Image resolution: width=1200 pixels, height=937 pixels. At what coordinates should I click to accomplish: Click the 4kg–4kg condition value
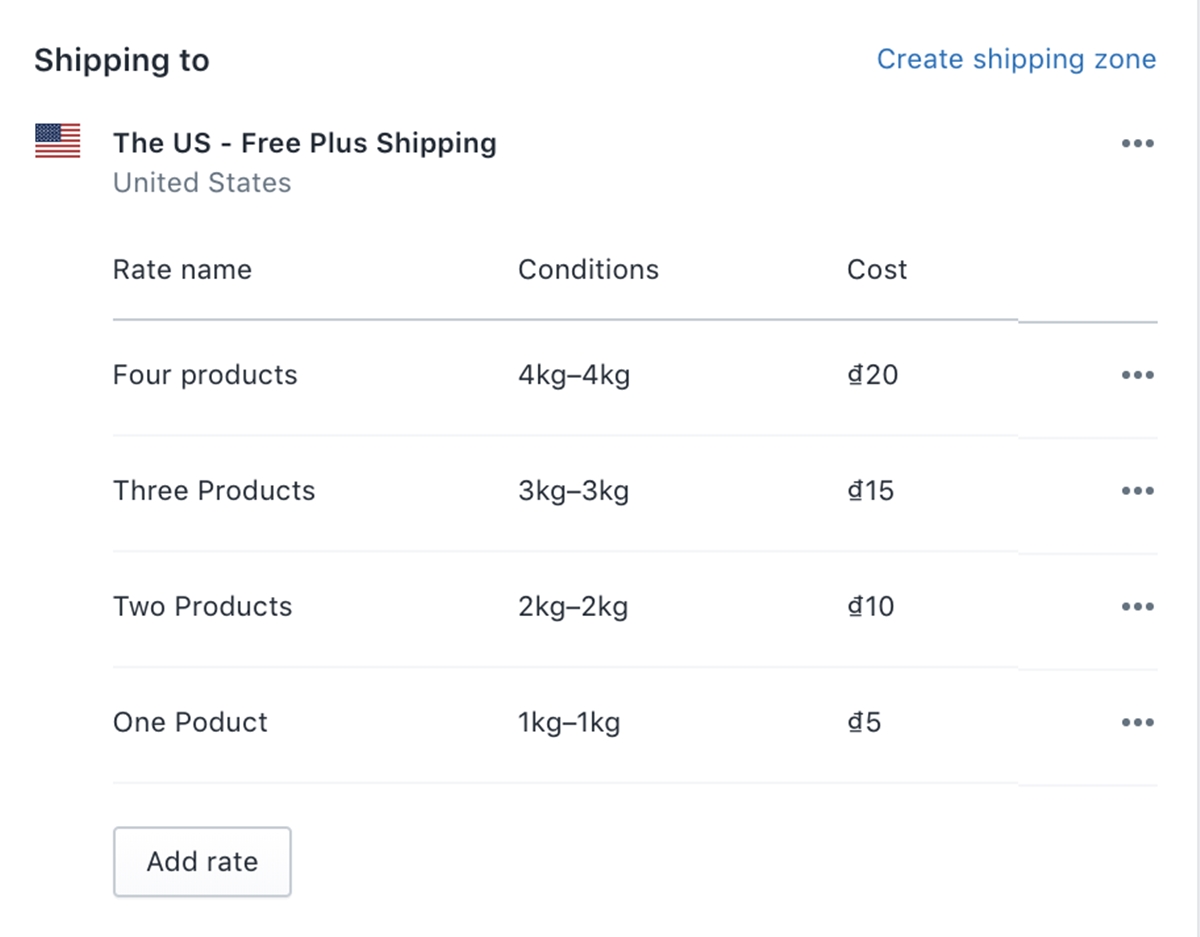coord(574,375)
